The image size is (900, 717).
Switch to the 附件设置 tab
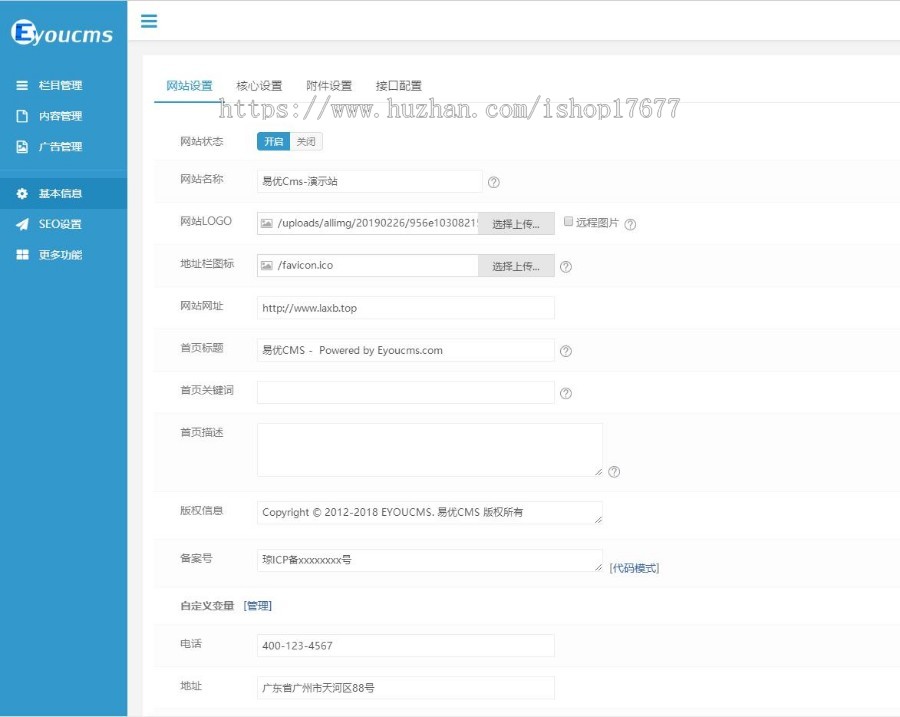329,86
